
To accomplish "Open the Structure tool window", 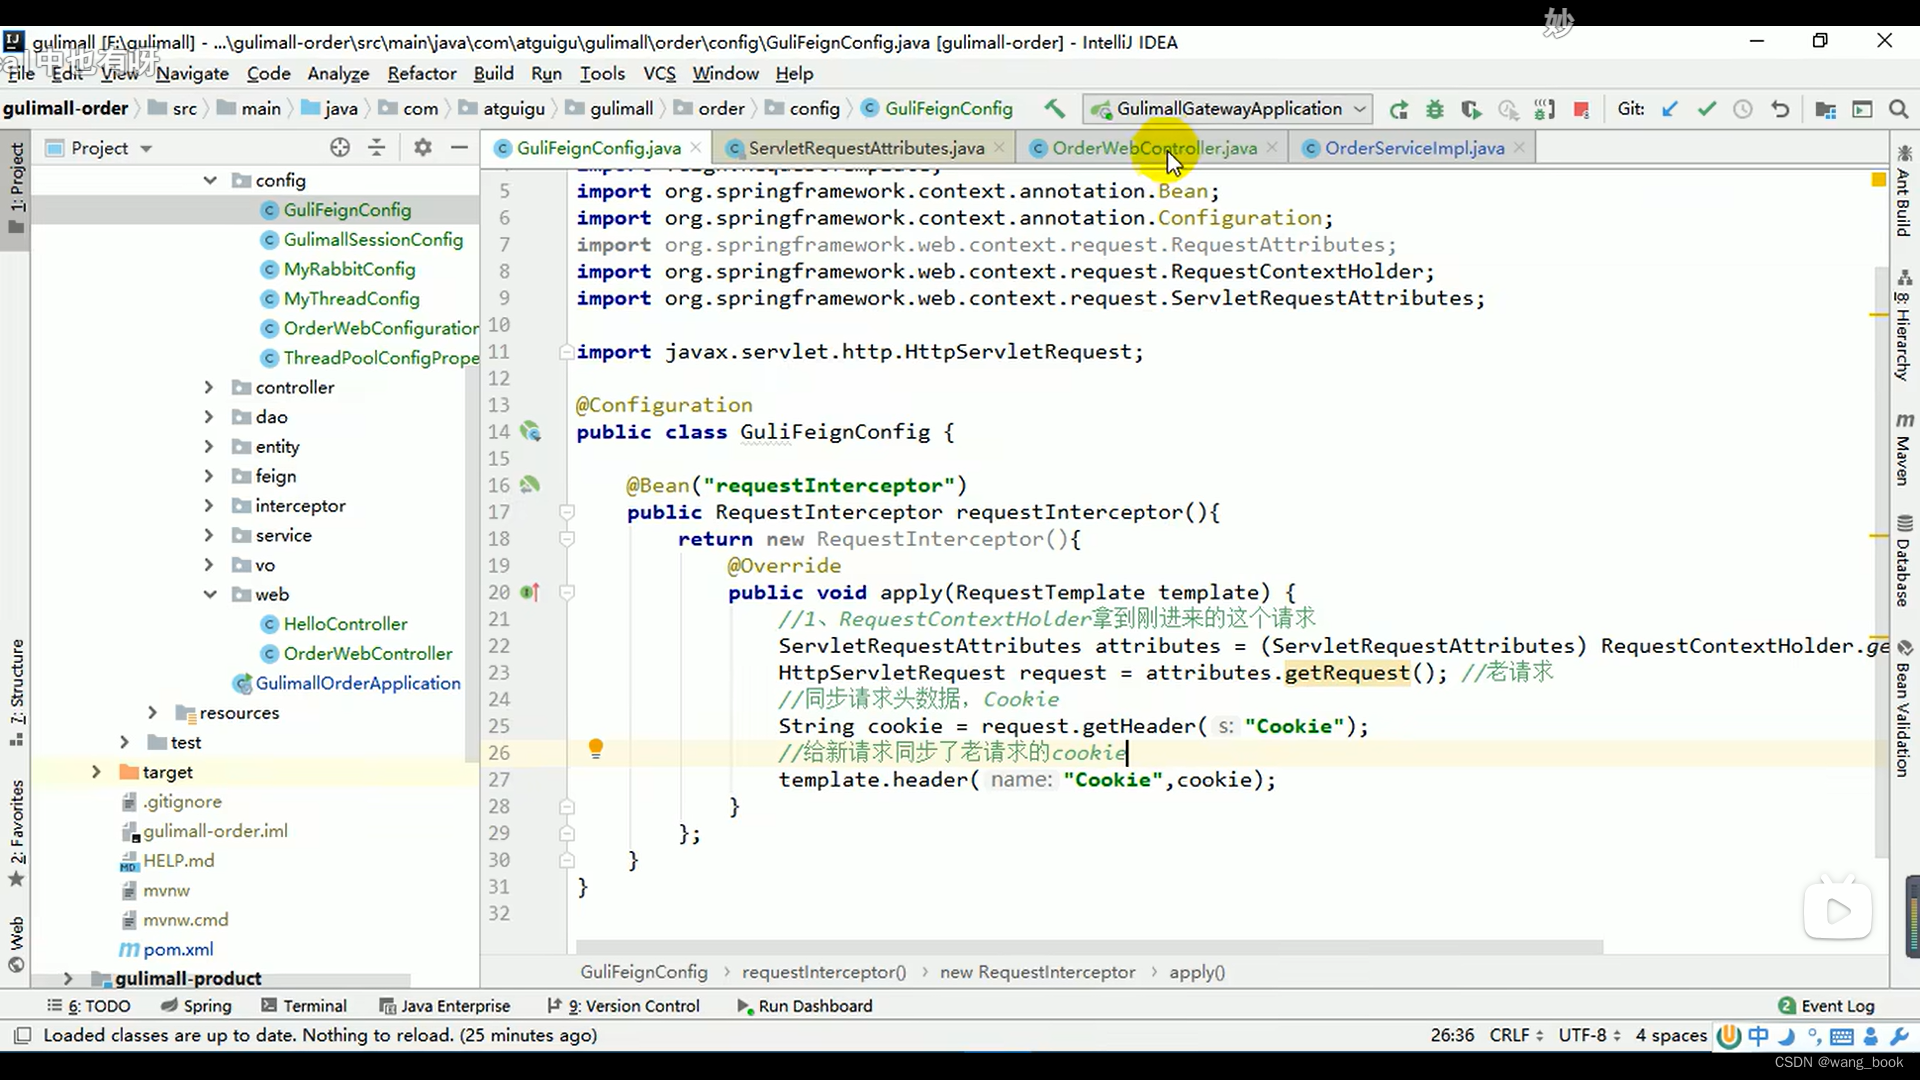I will tap(17, 692).
